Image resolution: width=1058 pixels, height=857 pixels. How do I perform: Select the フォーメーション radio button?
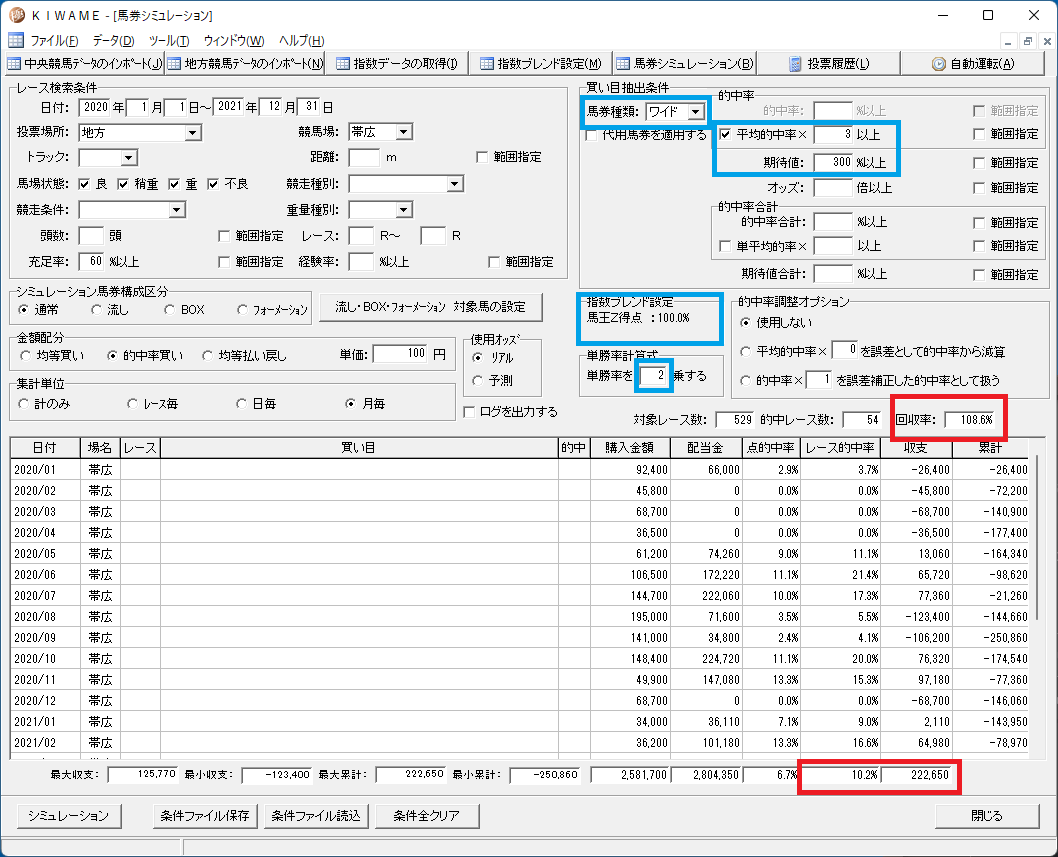coord(242,310)
